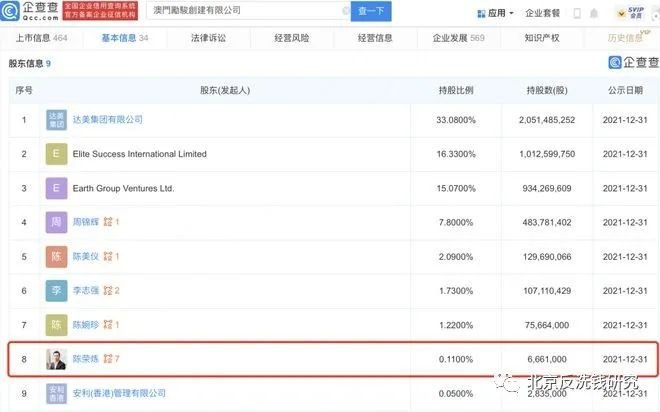This screenshot has height=412, width=660.
Task: Open shareholder 达美集团有限公司 link
Action: [x=107, y=120]
